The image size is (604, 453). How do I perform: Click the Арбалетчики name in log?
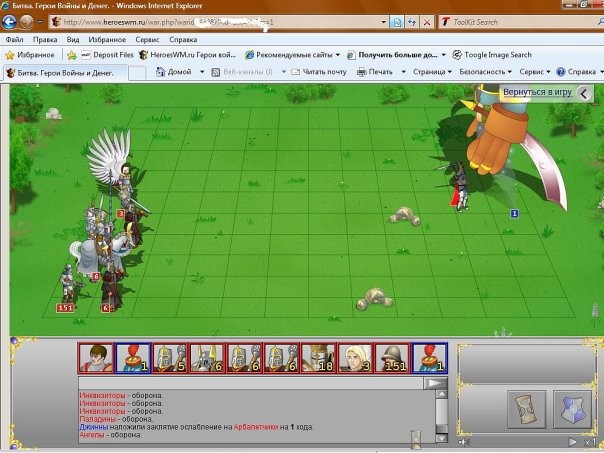256,427
